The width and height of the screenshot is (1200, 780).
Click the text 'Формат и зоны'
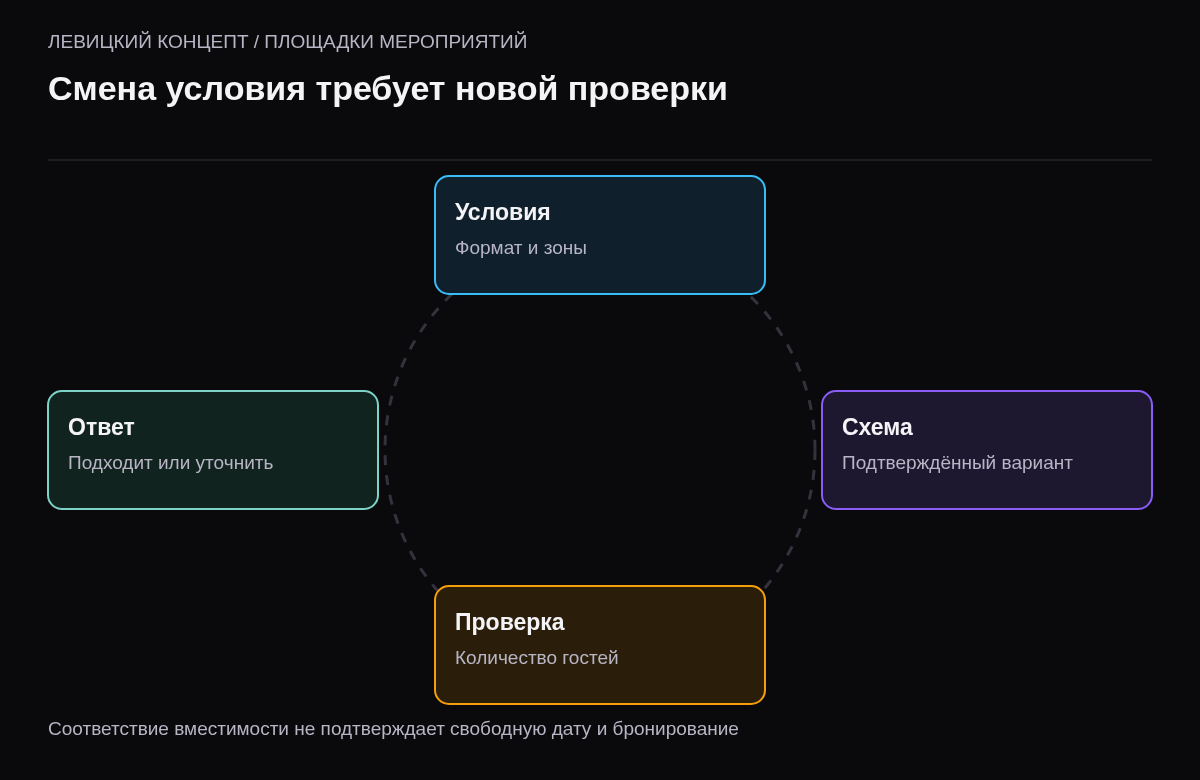521,248
